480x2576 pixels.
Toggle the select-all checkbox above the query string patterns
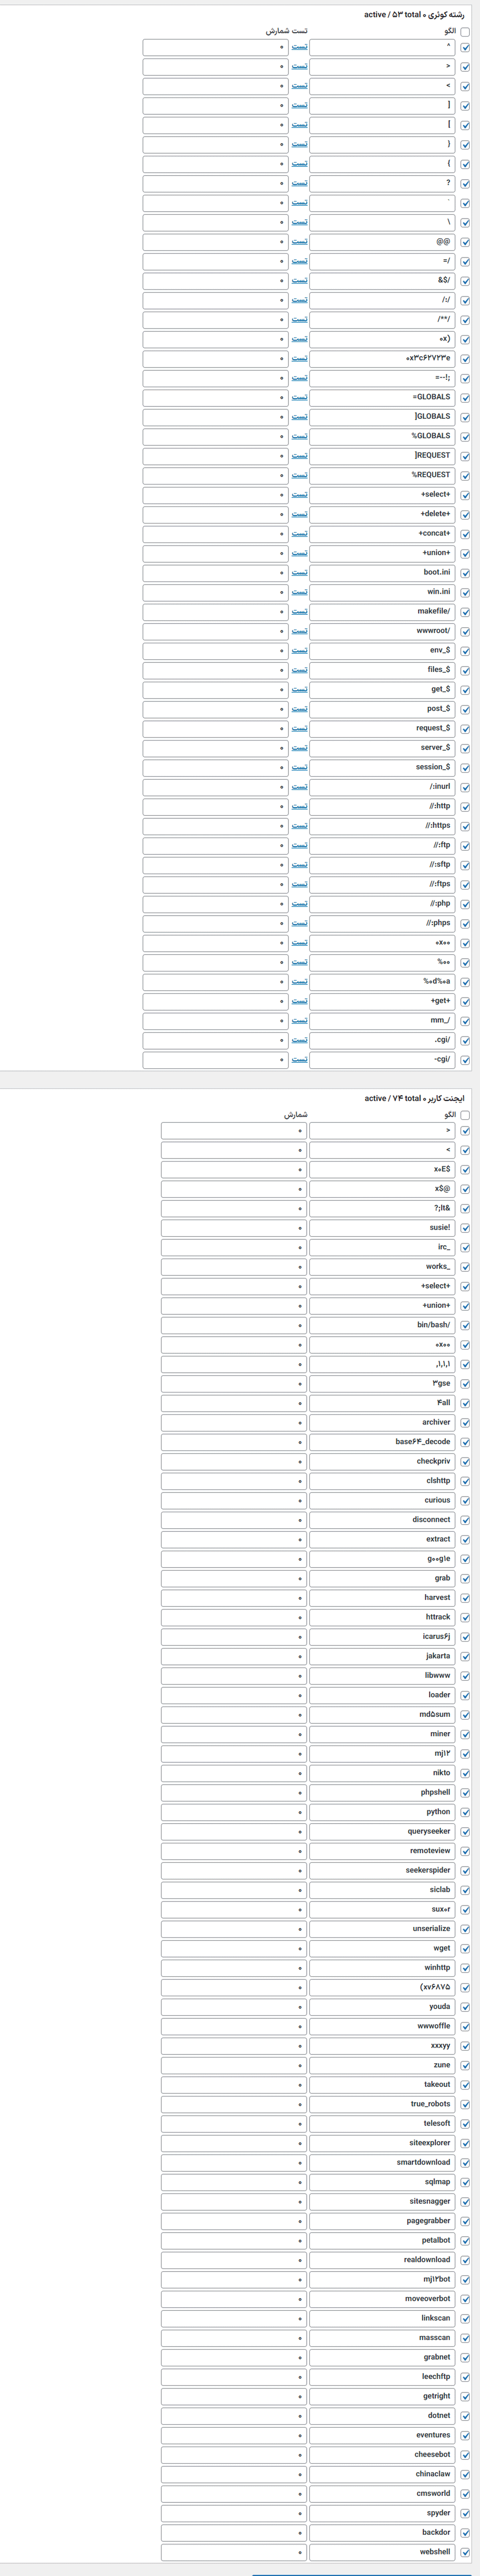point(465,32)
